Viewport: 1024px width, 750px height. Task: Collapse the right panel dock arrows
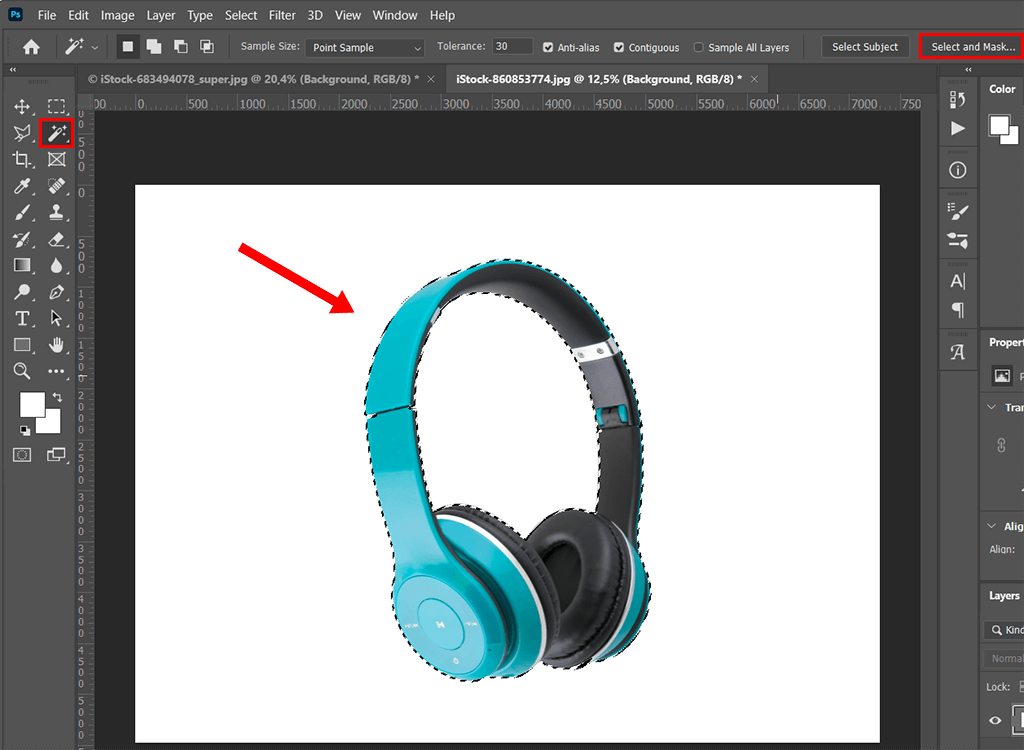click(968, 69)
